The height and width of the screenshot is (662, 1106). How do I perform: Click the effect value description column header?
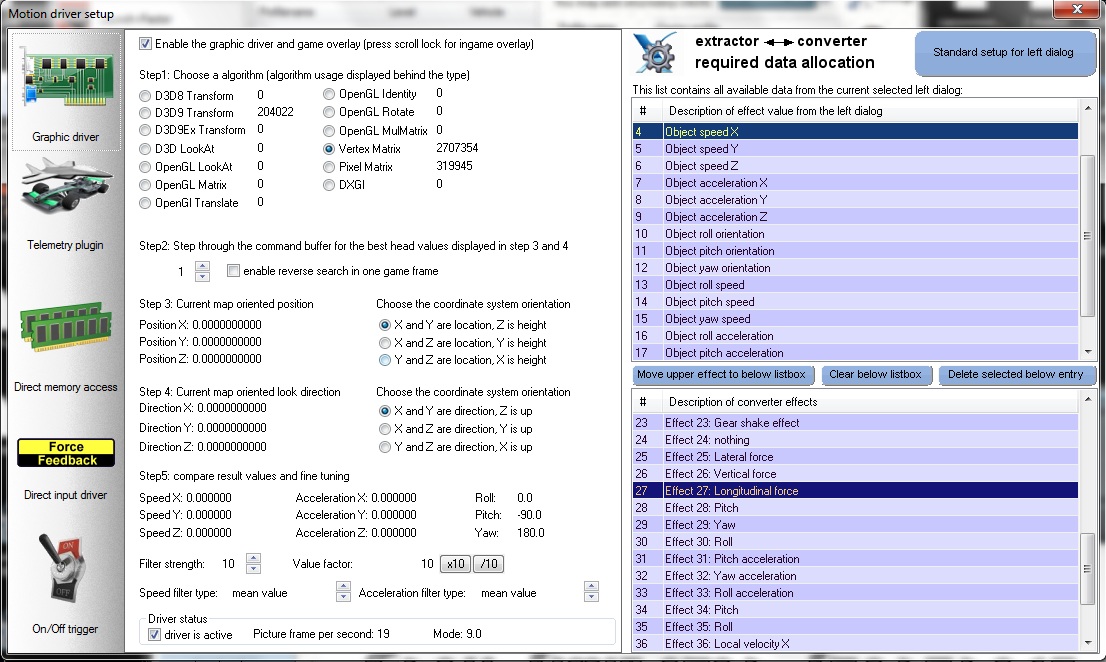click(870, 111)
